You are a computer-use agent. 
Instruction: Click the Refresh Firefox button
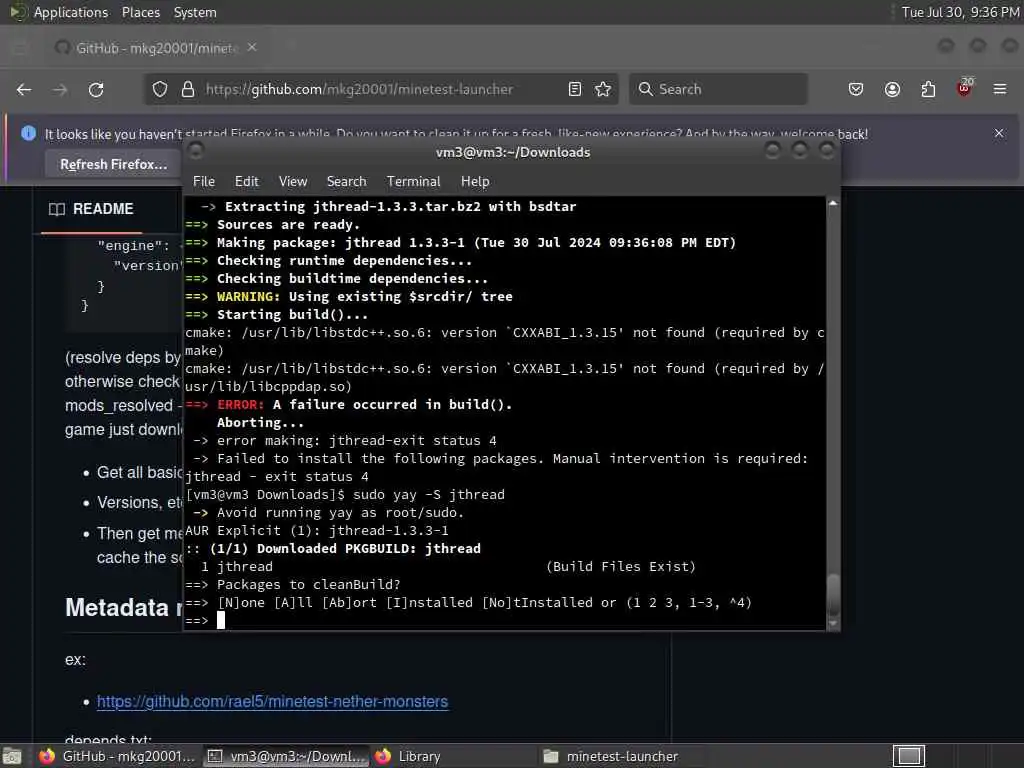114,165
